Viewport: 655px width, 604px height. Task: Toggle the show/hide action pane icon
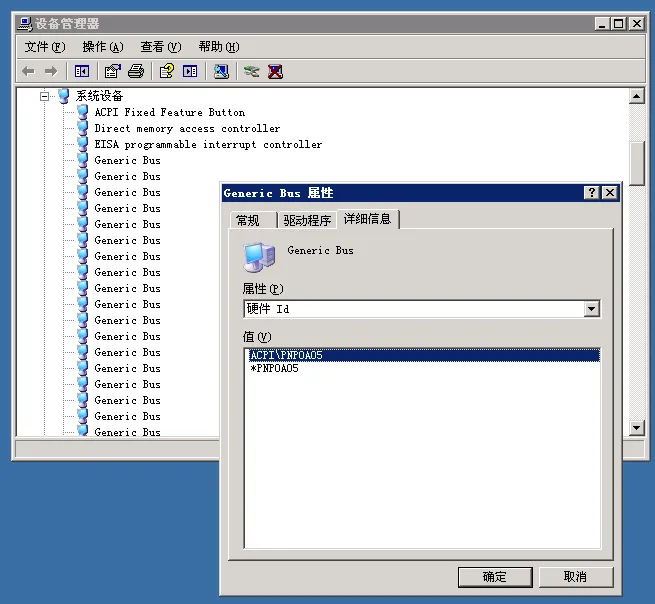(190, 71)
